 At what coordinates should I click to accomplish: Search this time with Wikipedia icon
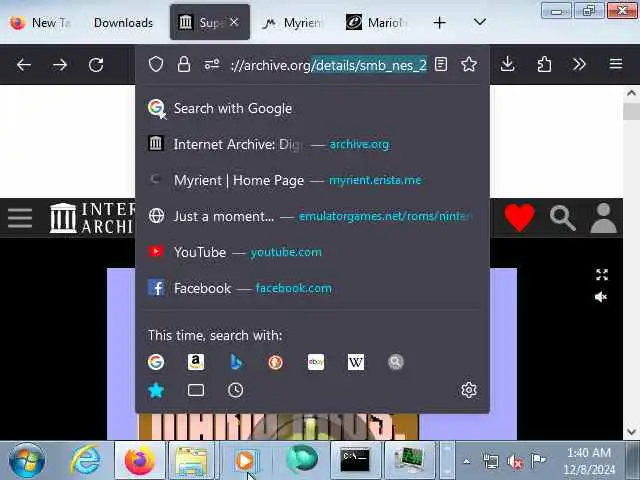click(356, 362)
